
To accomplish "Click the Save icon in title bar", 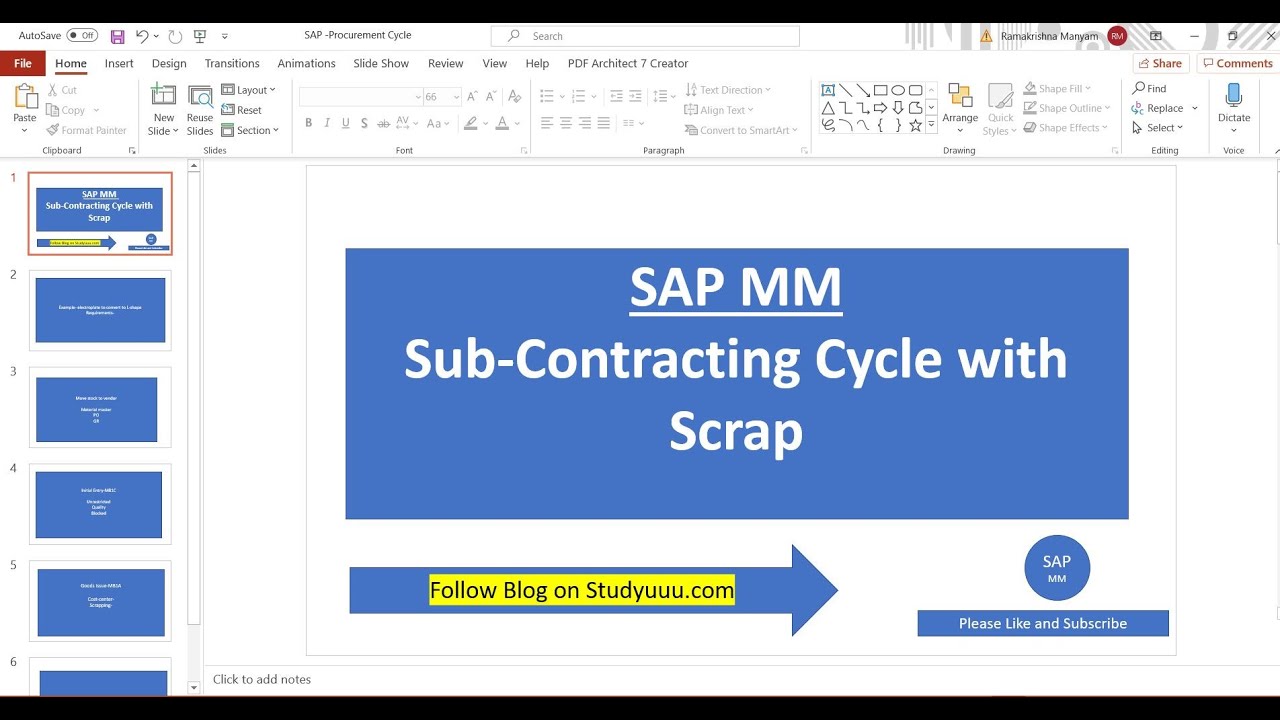I will 117,36.
